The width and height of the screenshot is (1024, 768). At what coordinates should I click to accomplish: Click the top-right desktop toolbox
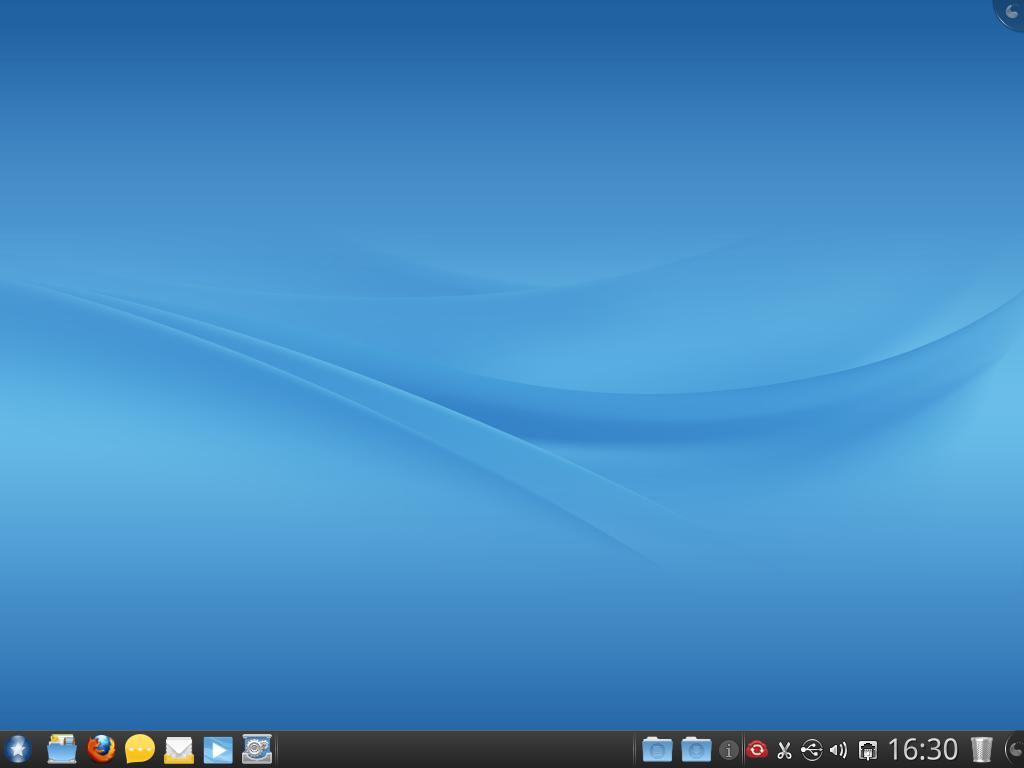[1012, 12]
